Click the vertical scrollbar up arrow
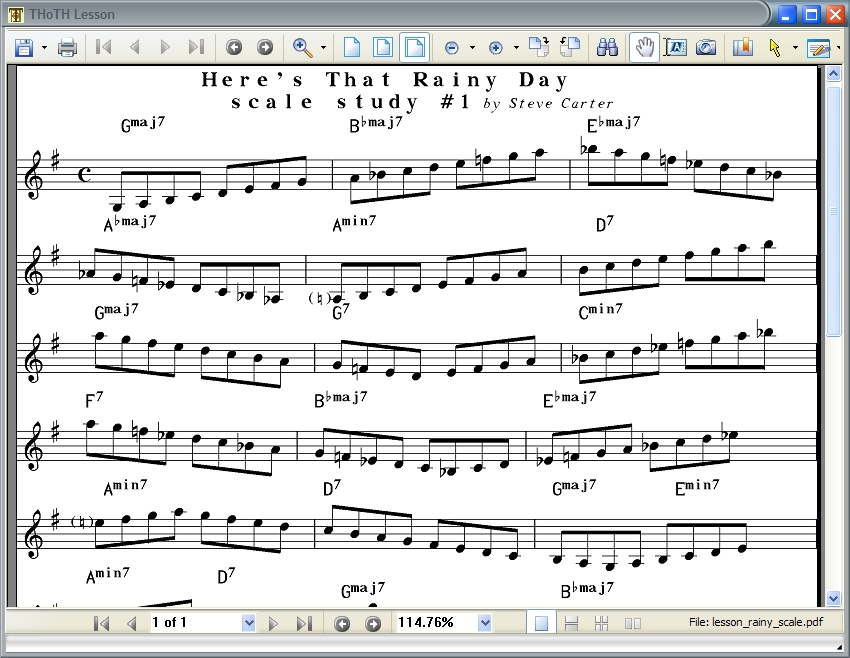This screenshot has width=850, height=658. pos(834,73)
